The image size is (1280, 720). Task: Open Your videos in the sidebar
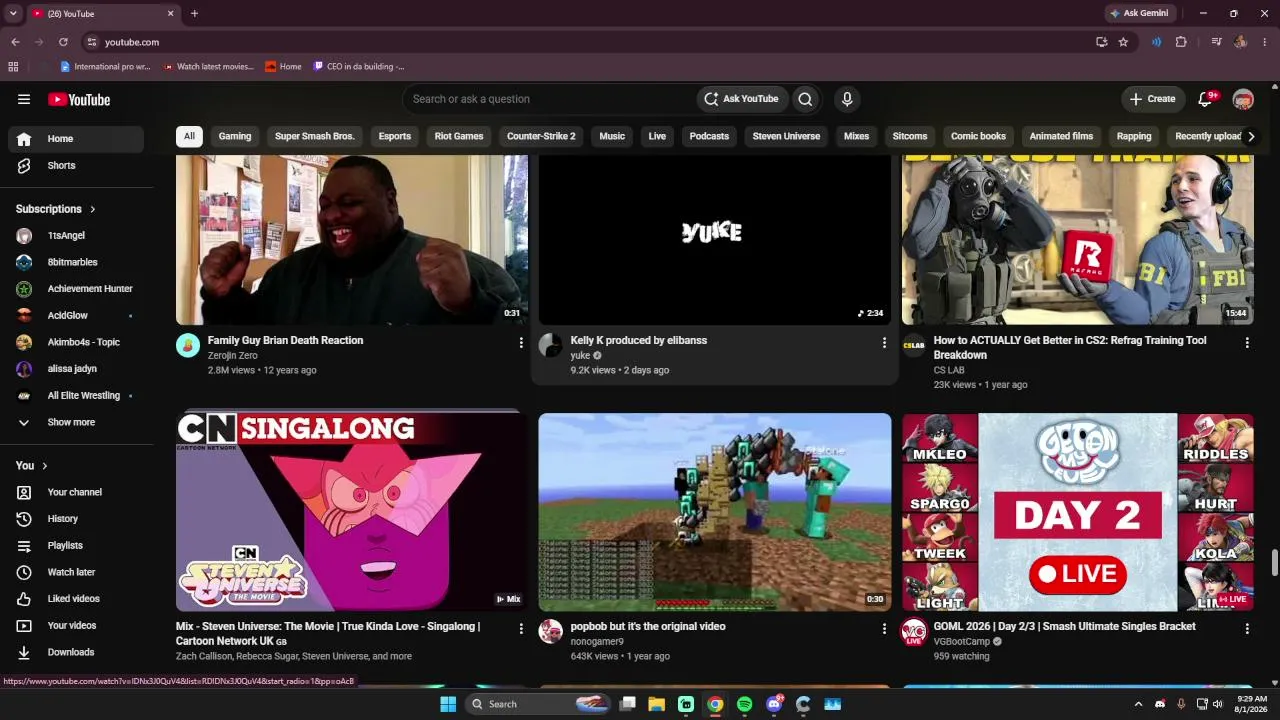[76, 625]
